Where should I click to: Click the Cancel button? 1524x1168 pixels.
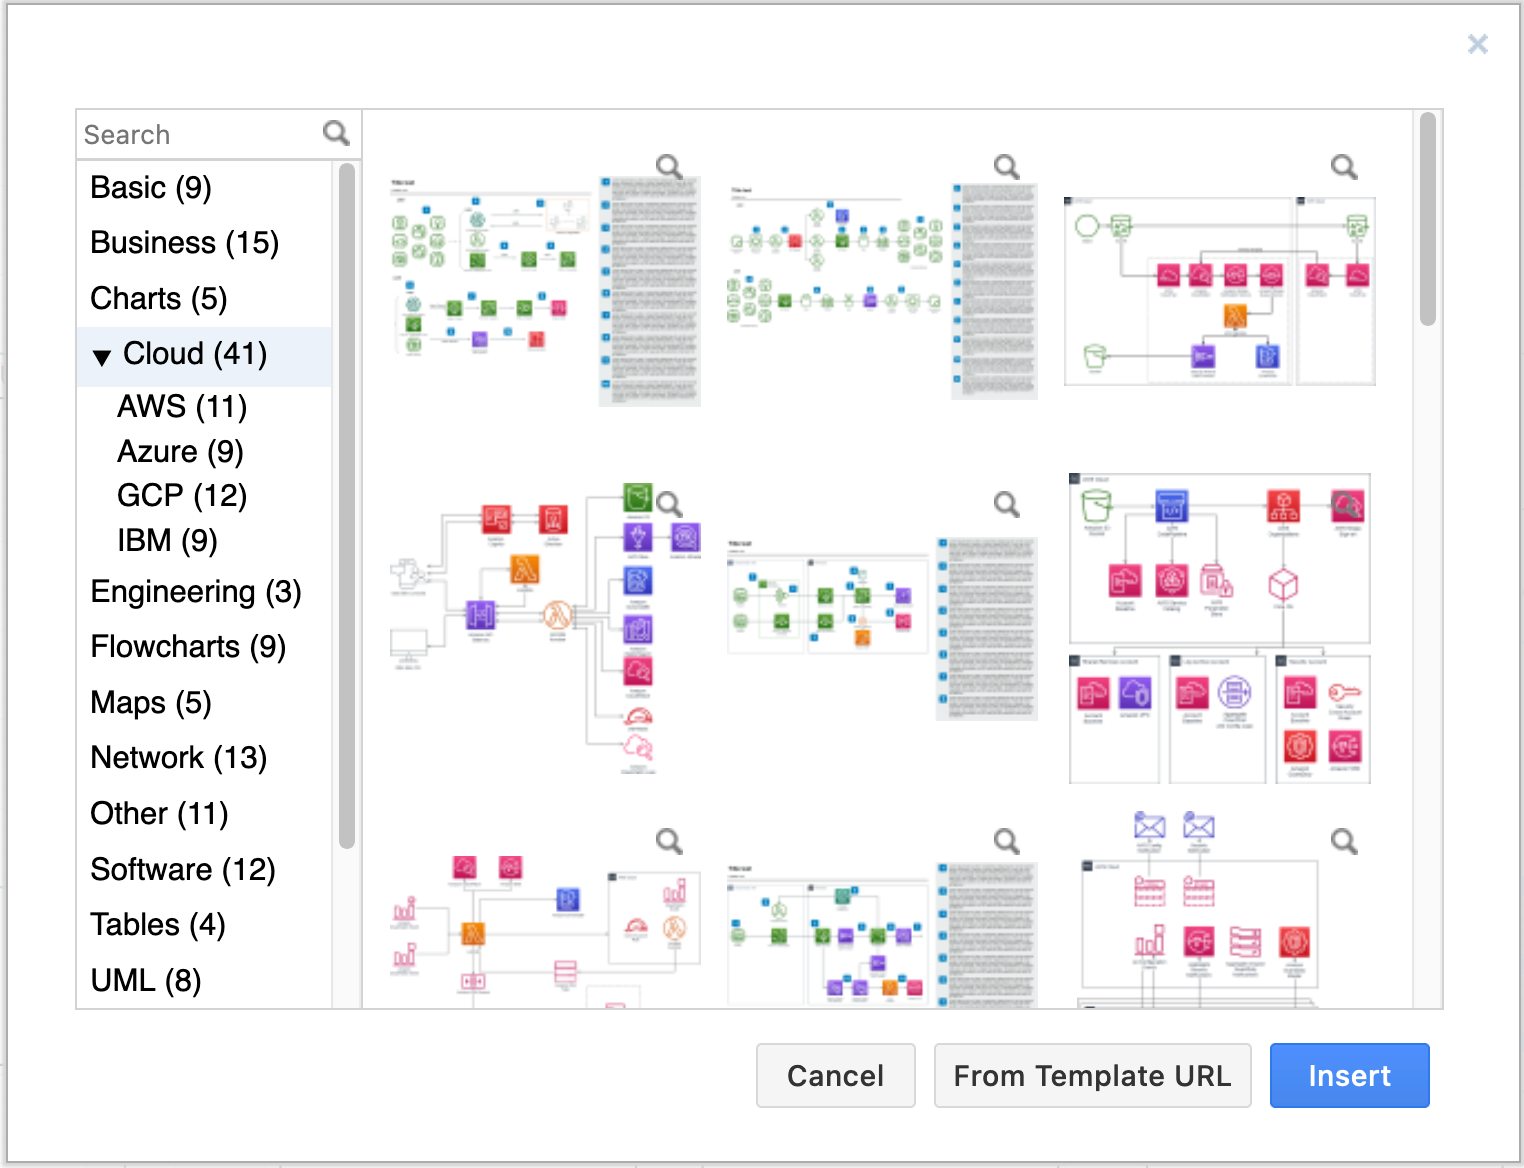tap(835, 1075)
